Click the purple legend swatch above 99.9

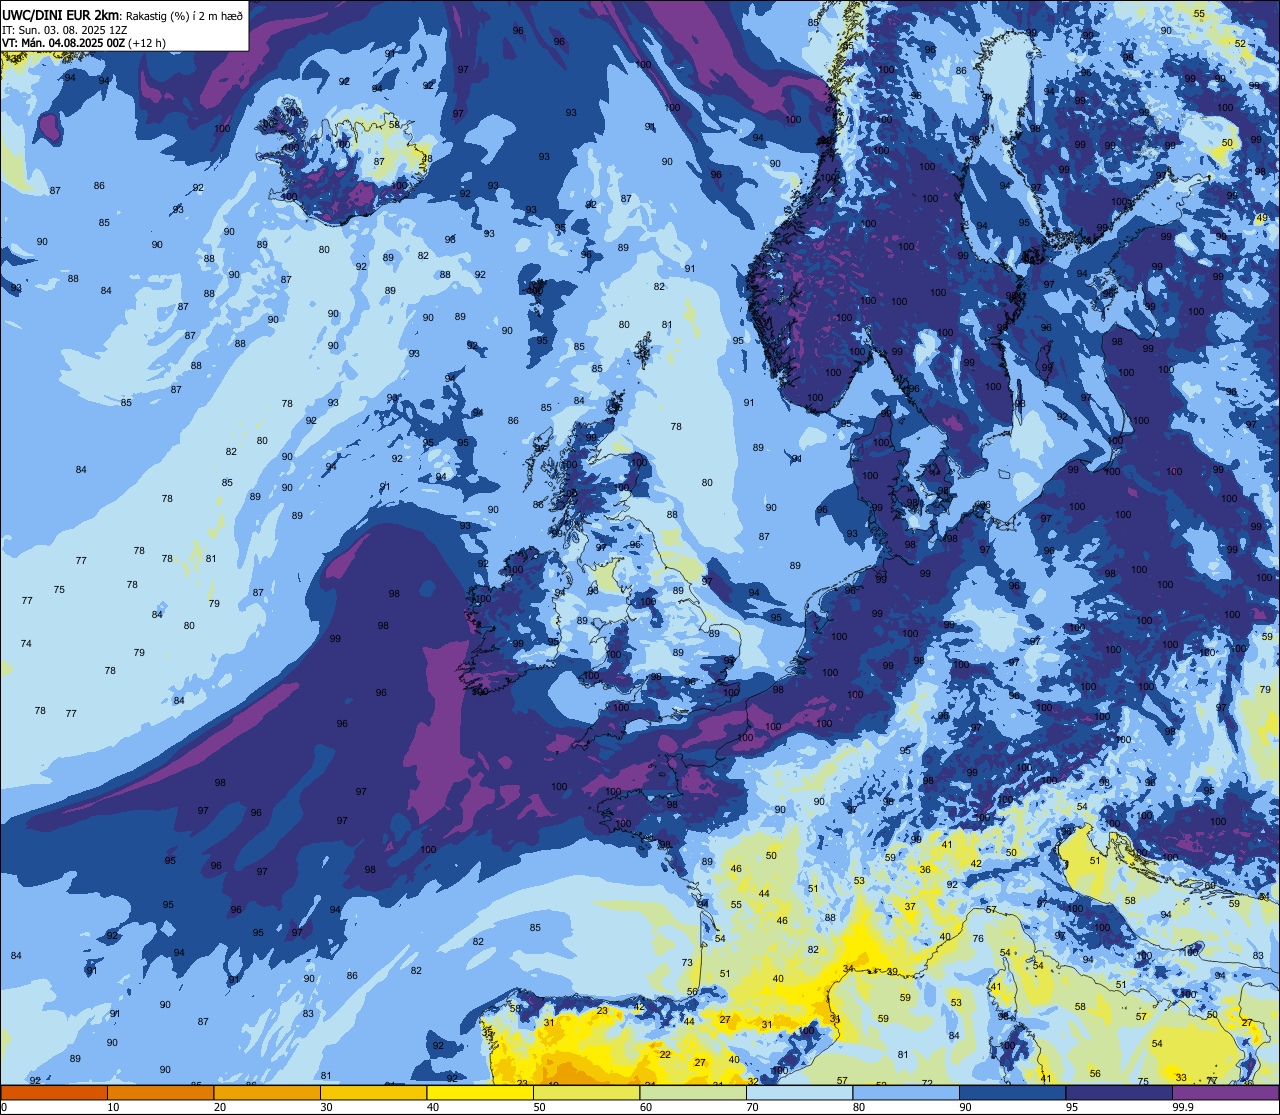pyautogui.click(x=1226, y=1092)
